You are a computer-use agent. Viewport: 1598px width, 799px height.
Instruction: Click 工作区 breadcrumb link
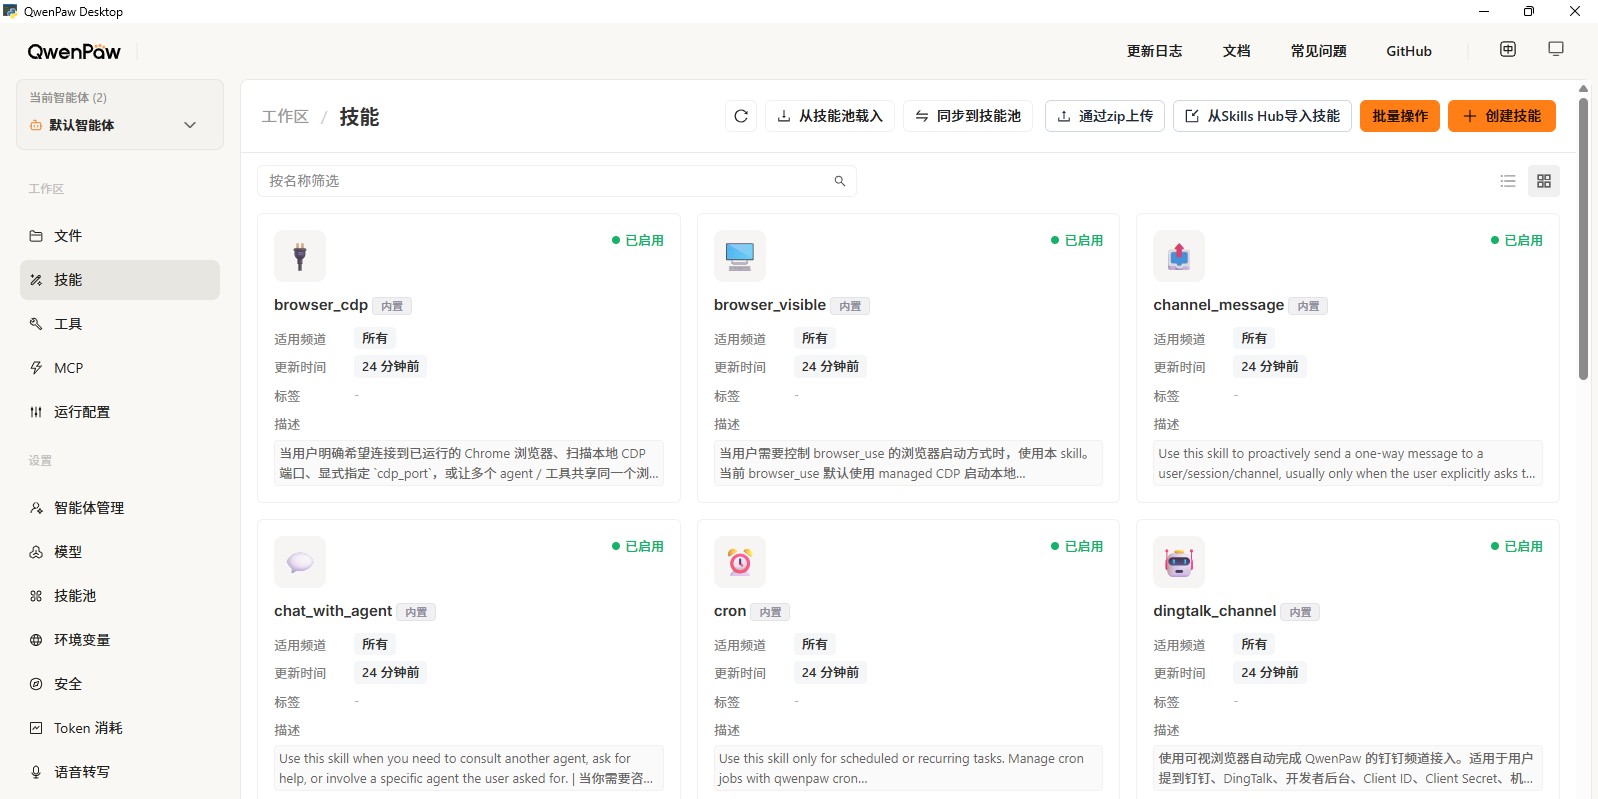(285, 117)
